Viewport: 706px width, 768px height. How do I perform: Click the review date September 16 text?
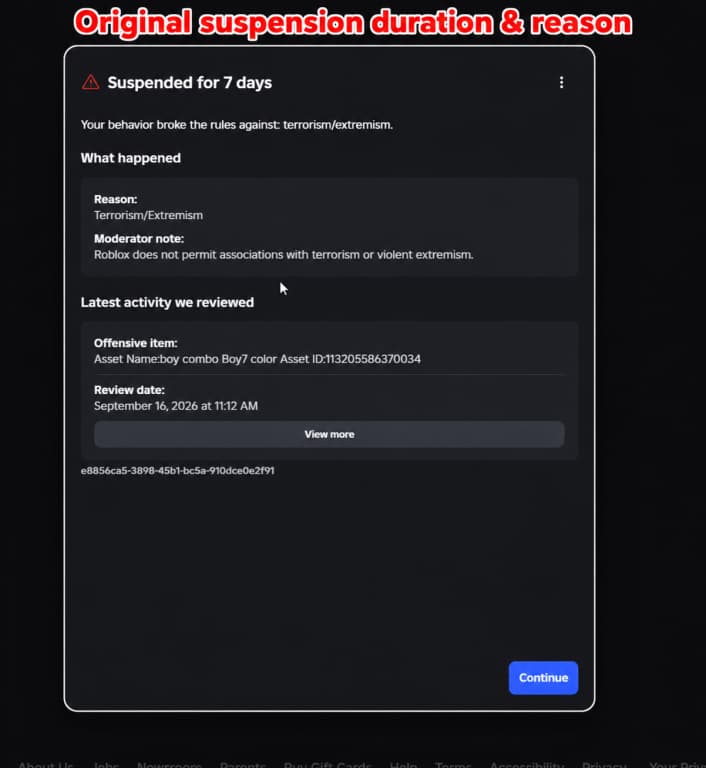pyautogui.click(x=176, y=406)
